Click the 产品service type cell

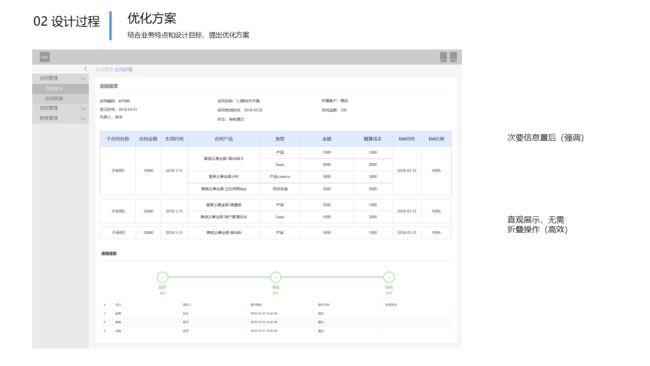[x=280, y=177]
